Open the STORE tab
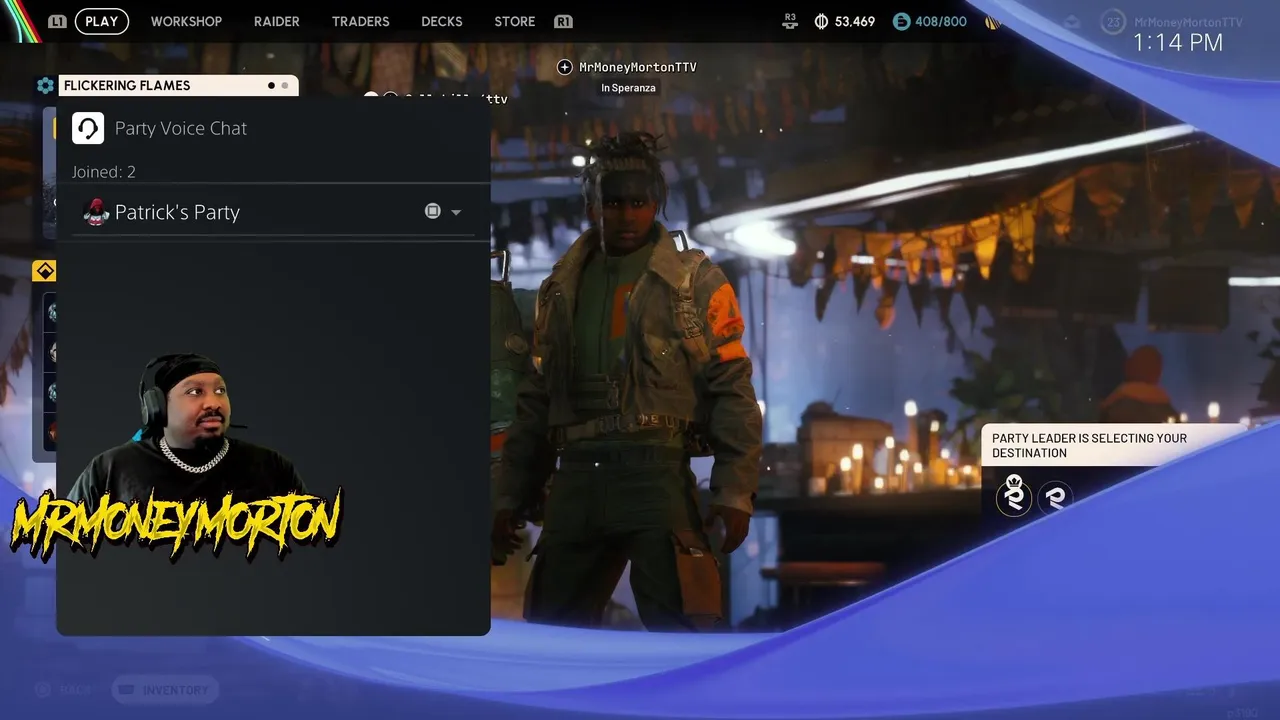The image size is (1280, 720). tap(514, 21)
